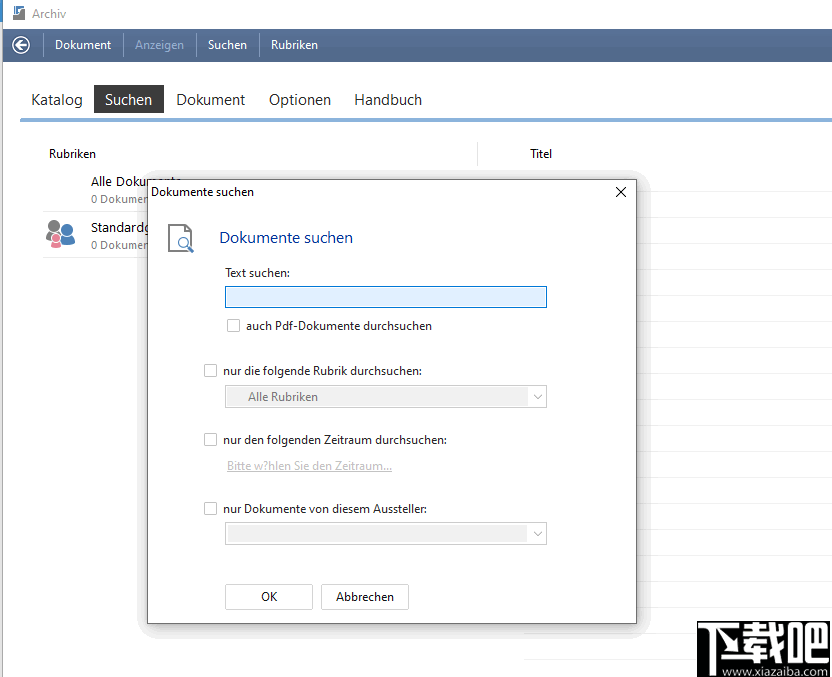The image size is (832, 677).
Task: Check nur Dokumente von diesem Aussteller
Action: click(x=211, y=508)
